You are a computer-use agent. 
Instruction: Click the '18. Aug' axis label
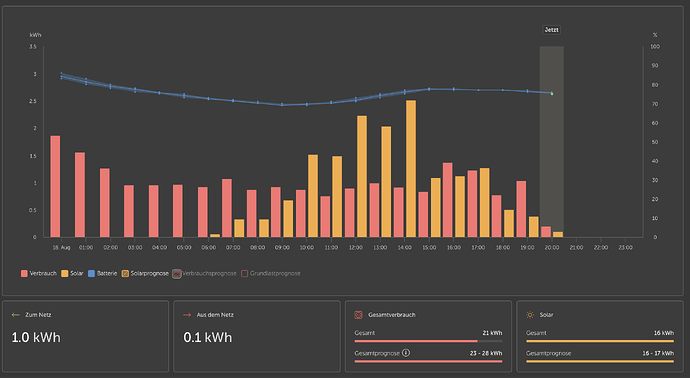(x=61, y=248)
